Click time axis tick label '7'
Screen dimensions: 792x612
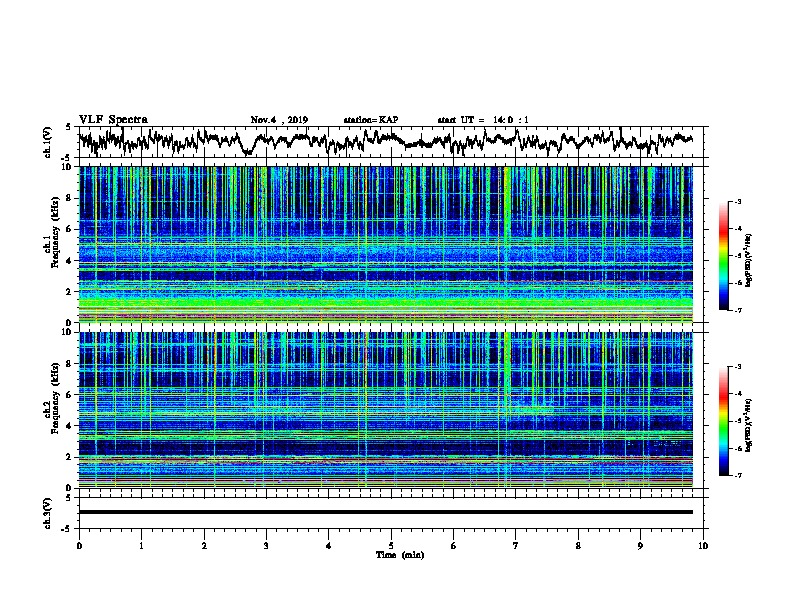pos(516,546)
